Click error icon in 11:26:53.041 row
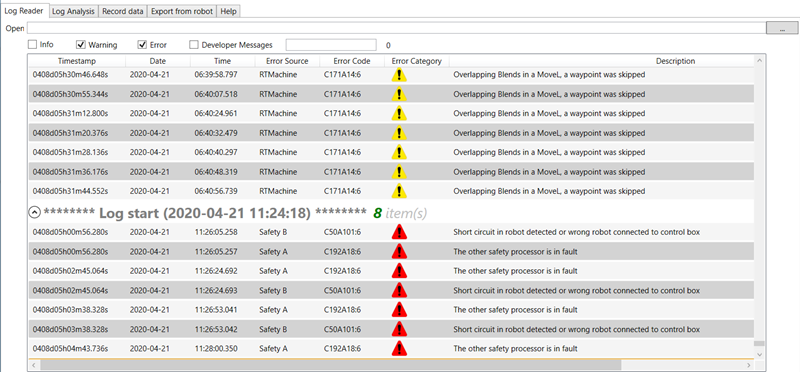The width and height of the screenshot is (800, 372). [399, 310]
